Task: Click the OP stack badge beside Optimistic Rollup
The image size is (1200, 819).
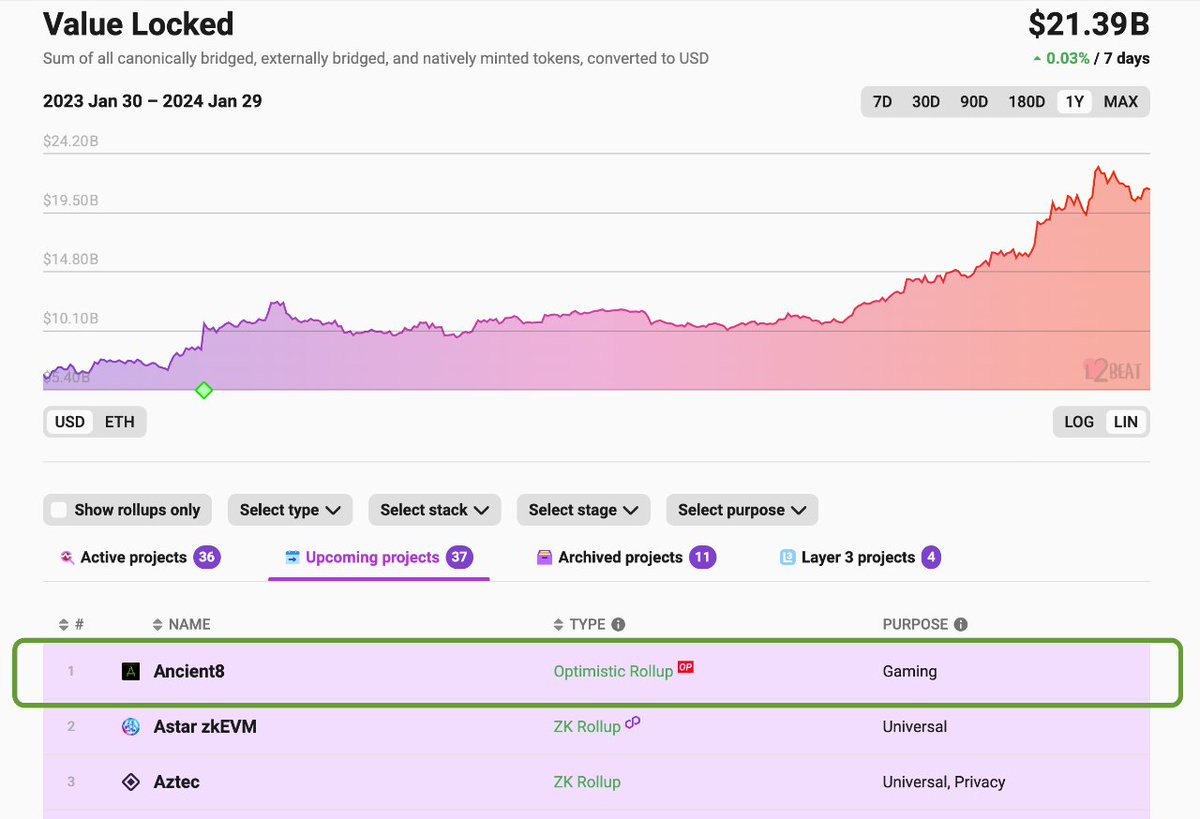Action: [686, 667]
